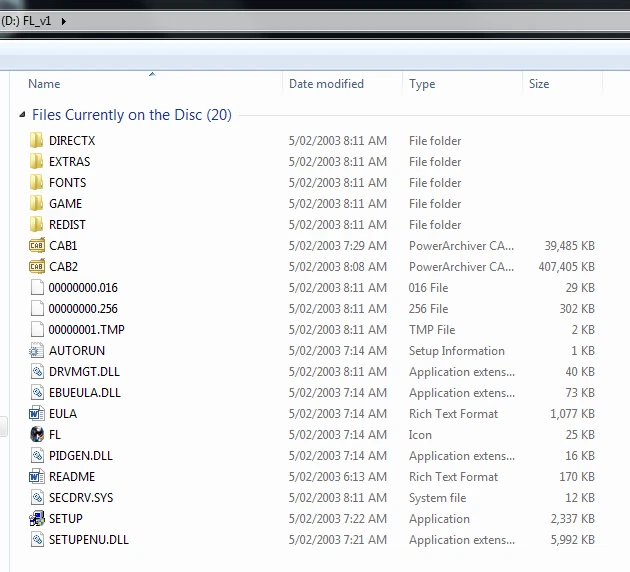Click the Icon type text in FL row

[x=420, y=435]
